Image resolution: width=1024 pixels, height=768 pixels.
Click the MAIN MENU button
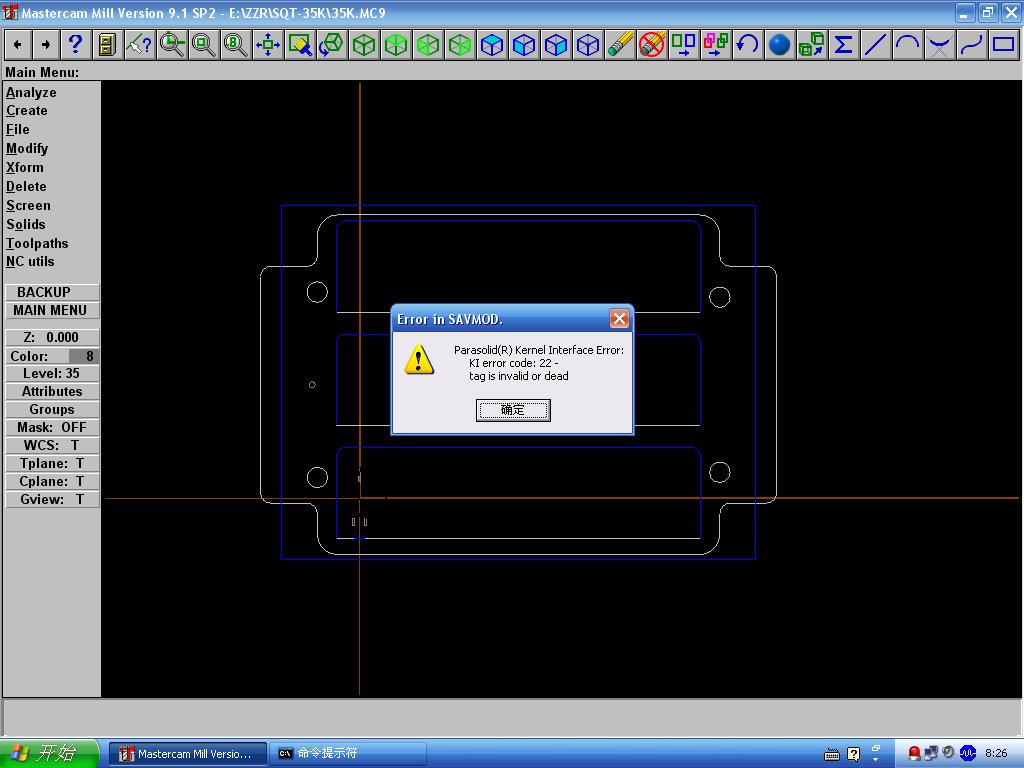[x=52, y=310]
